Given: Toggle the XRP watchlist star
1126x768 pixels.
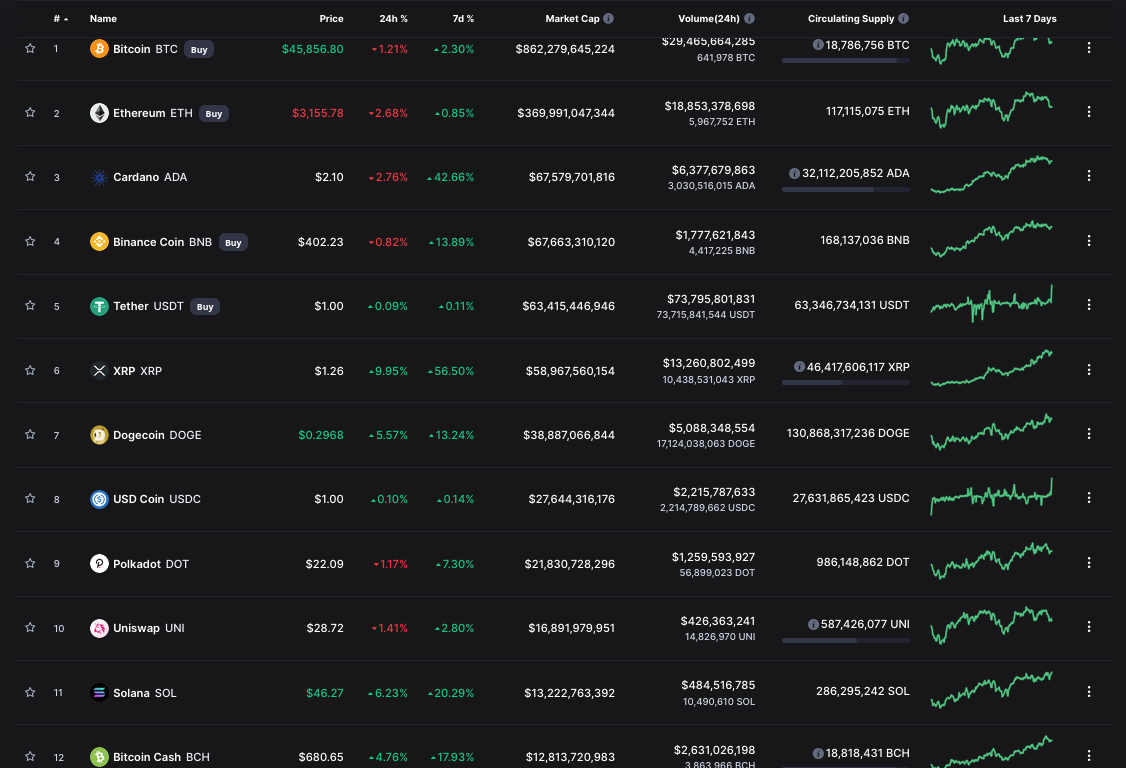Looking at the screenshot, I should click(30, 370).
